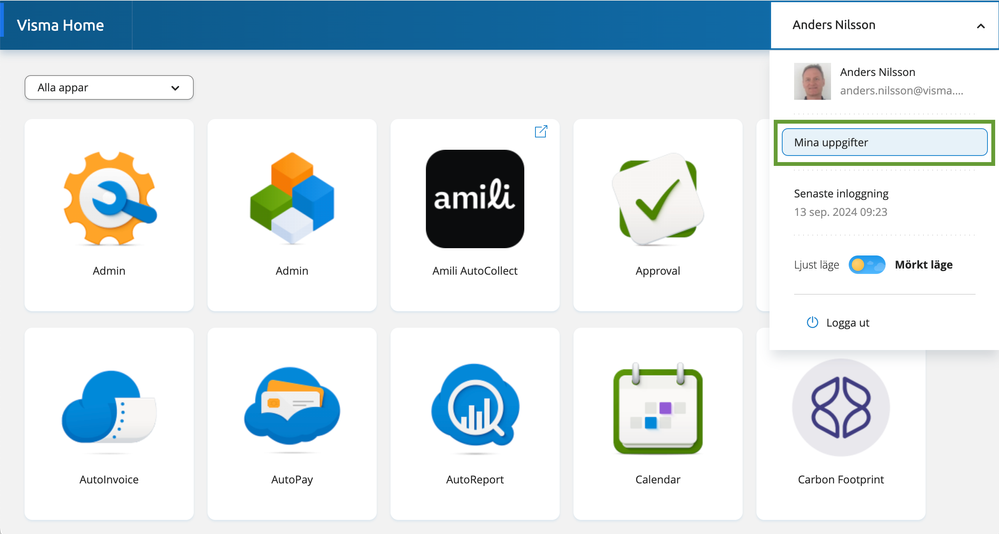Click the date 13 sep. 2024 09:23
The height and width of the screenshot is (534, 999).
tap(840, 212)
